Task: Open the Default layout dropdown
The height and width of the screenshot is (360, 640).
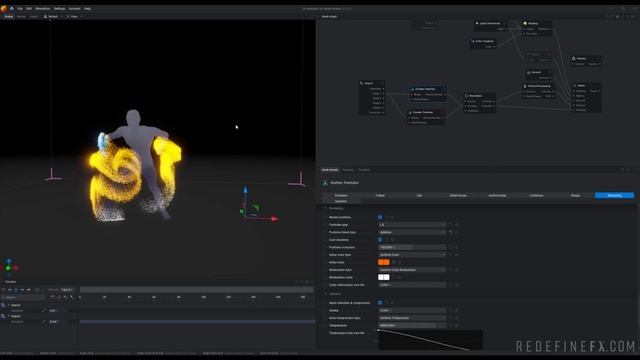Action: coord(52,17)
